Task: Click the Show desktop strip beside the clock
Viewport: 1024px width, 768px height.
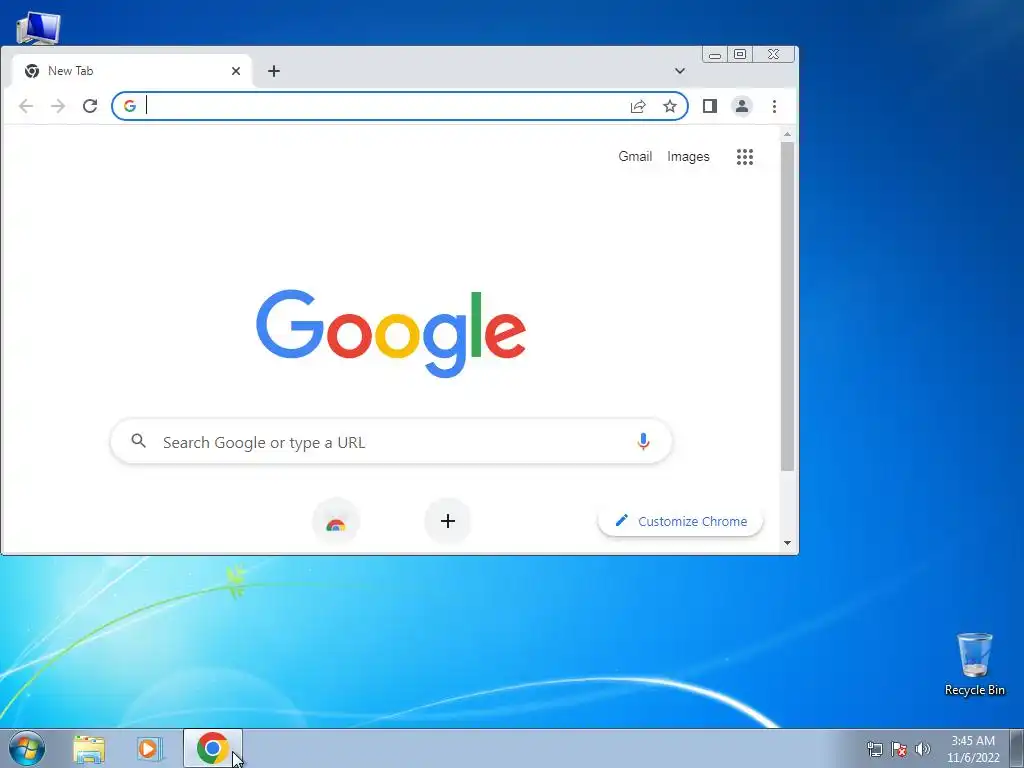Action: pyautogui.click(x=1017, y=749)
